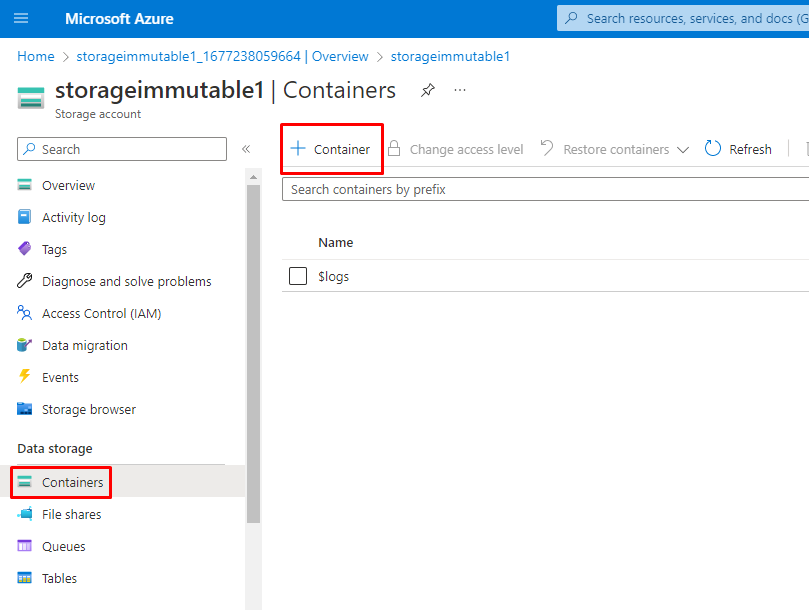Focus the sidebar menu Search field

[122, 149]
